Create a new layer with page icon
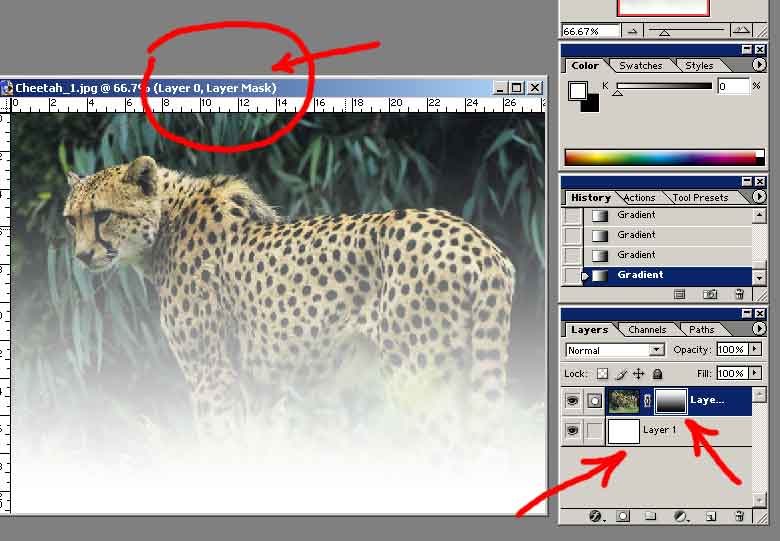780x541 pixels. 711,517
